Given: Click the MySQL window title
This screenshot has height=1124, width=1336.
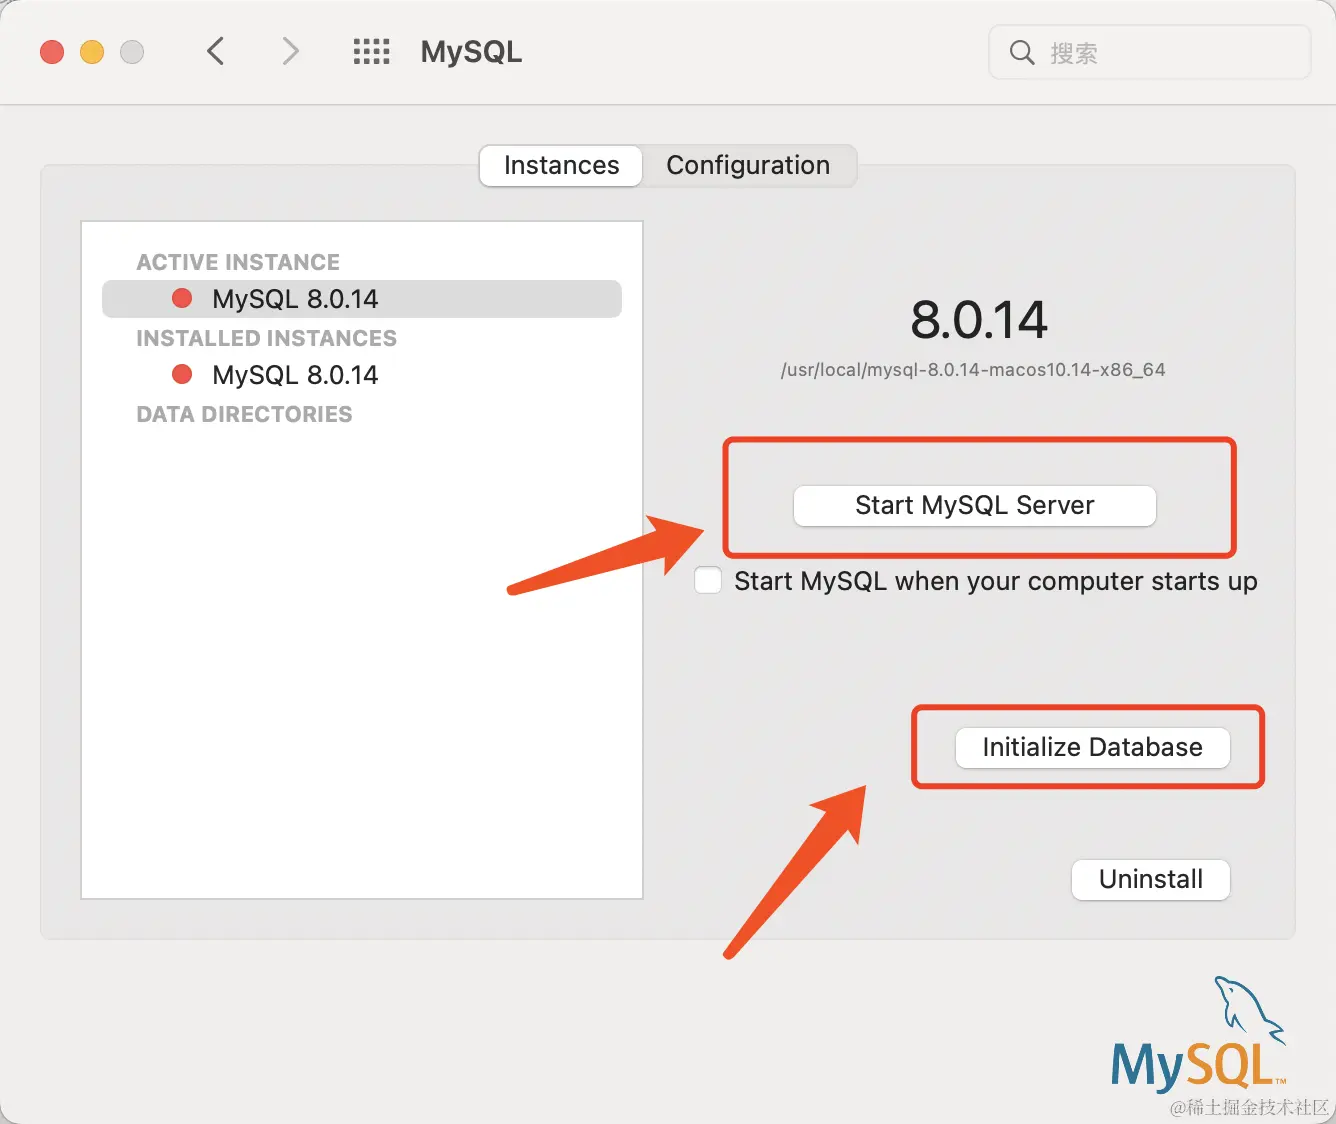Looking at the screenshot, I should coord(471,52).
